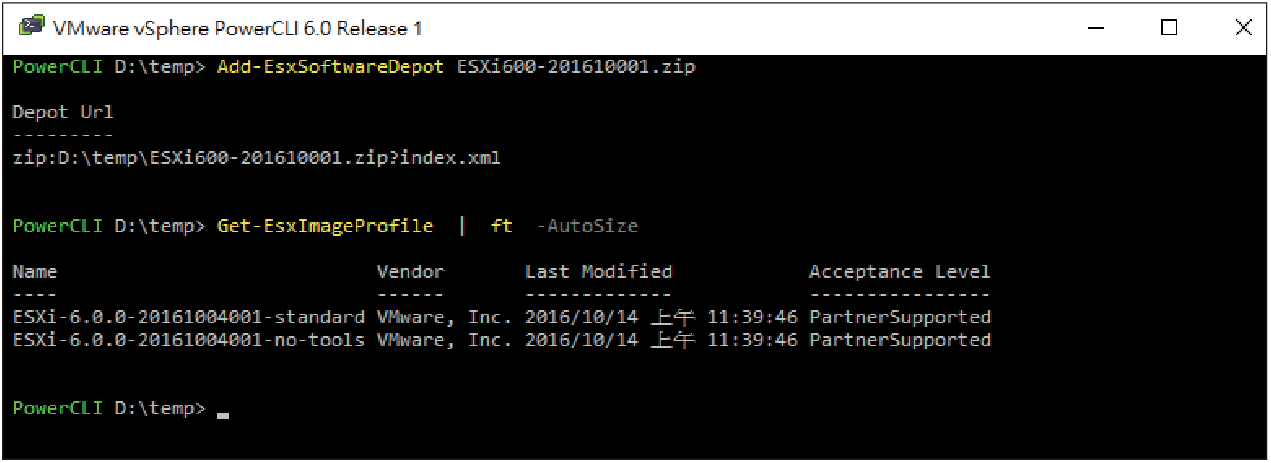Image resolution: width=1271 pixels, height=463 pixels.
Task: Click the Vendor column header
Action: click(410, 272)
